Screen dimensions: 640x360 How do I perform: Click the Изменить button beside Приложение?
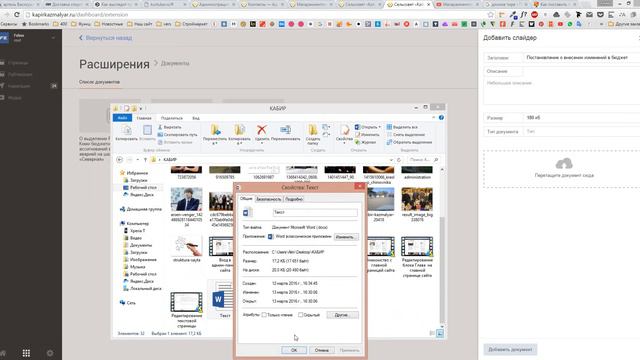click(346, 237)
